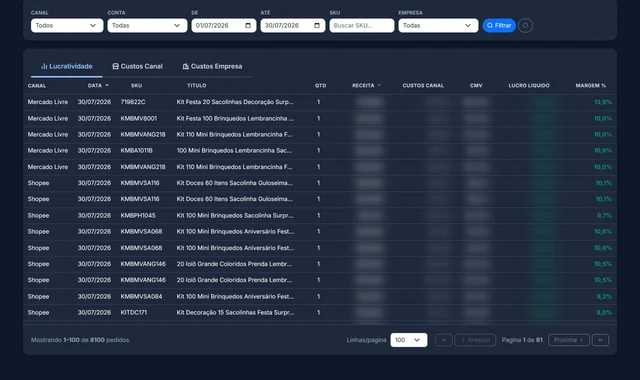
Task: Go to the first page using pagination icon
Action: click(444, 340)
